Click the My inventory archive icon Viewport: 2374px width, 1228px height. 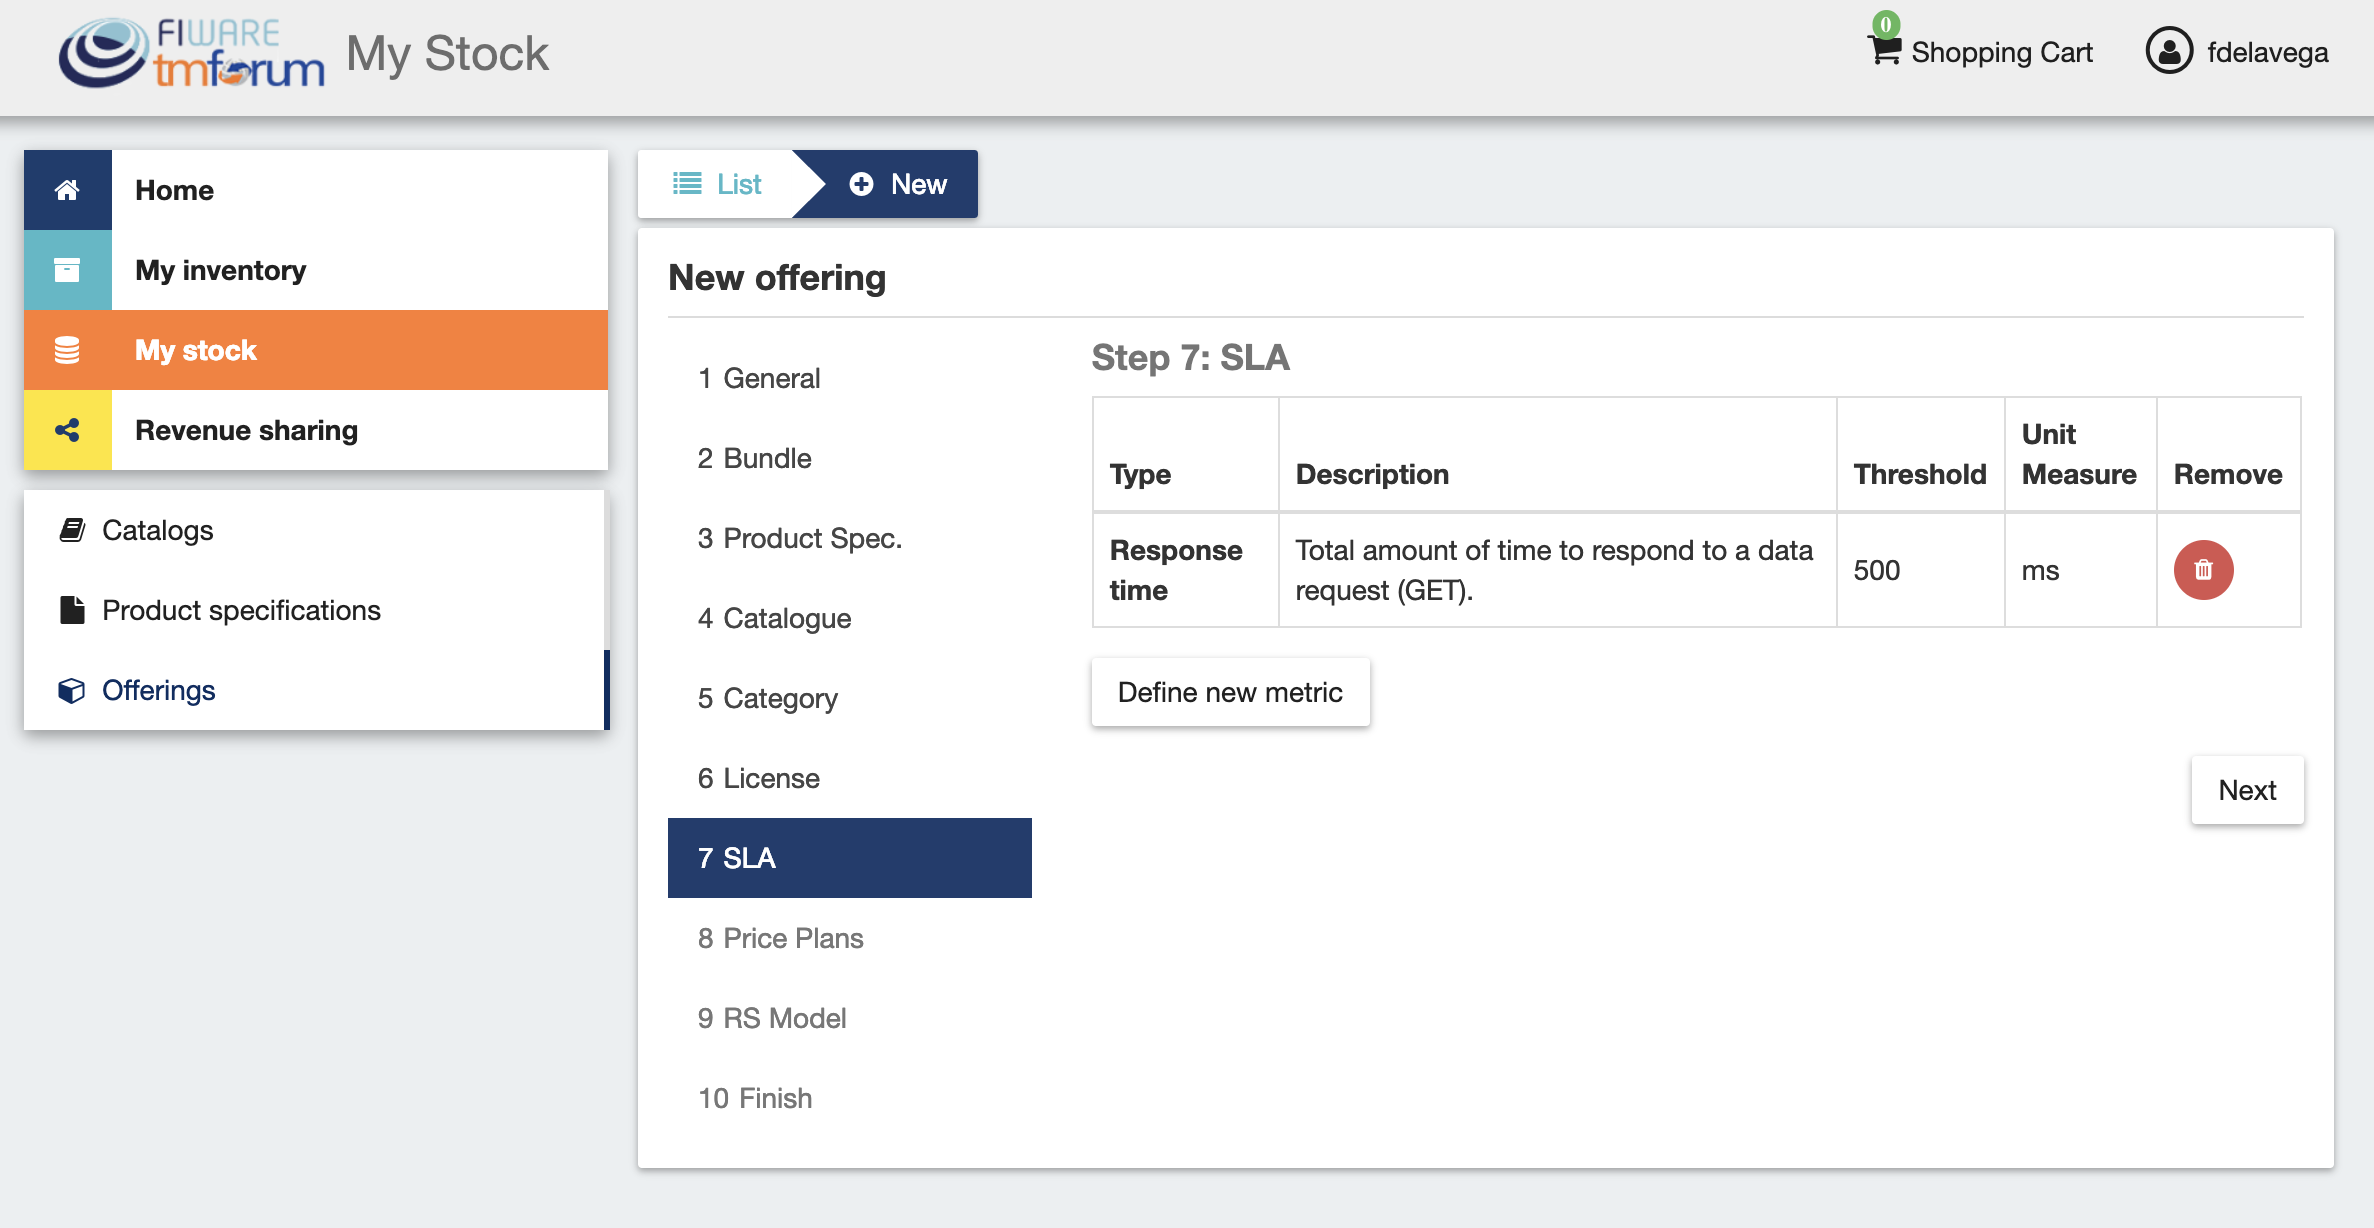tap(67, 270)
